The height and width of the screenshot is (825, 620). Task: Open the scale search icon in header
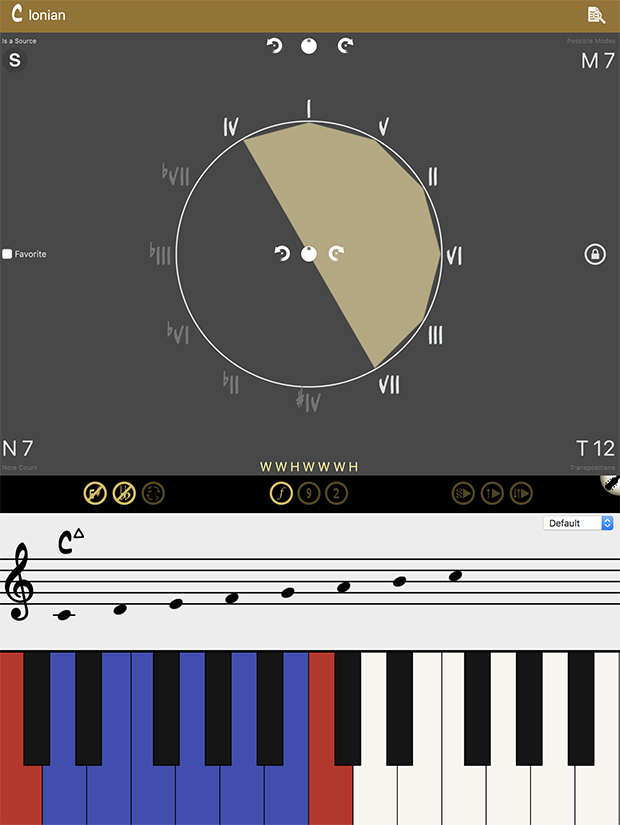point(596,15)
